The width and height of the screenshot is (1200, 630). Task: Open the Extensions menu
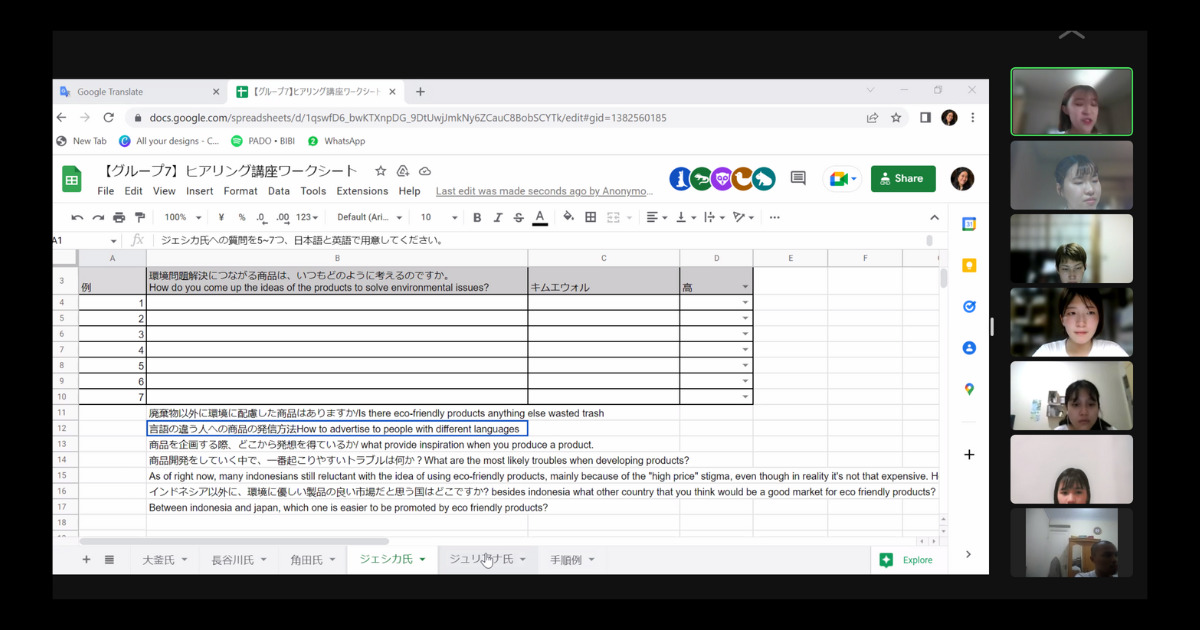pos(362,191)
